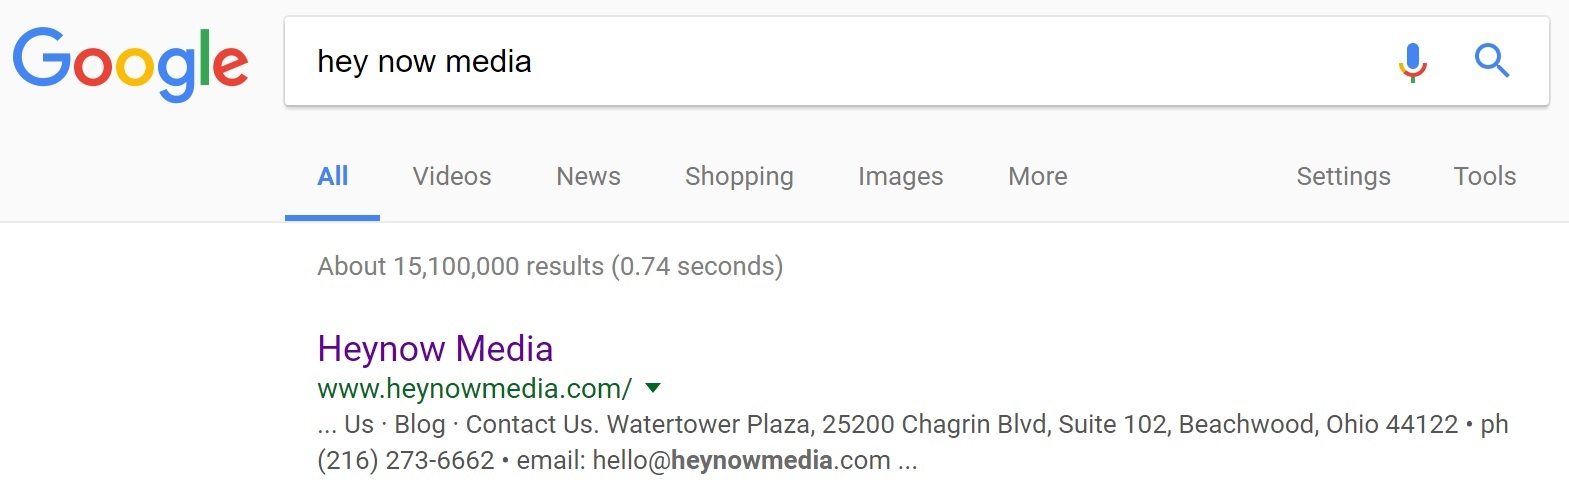1569x493 pixels.
Task: Click the www.heynowmedia.com green URL
Action: coord(474,388)
